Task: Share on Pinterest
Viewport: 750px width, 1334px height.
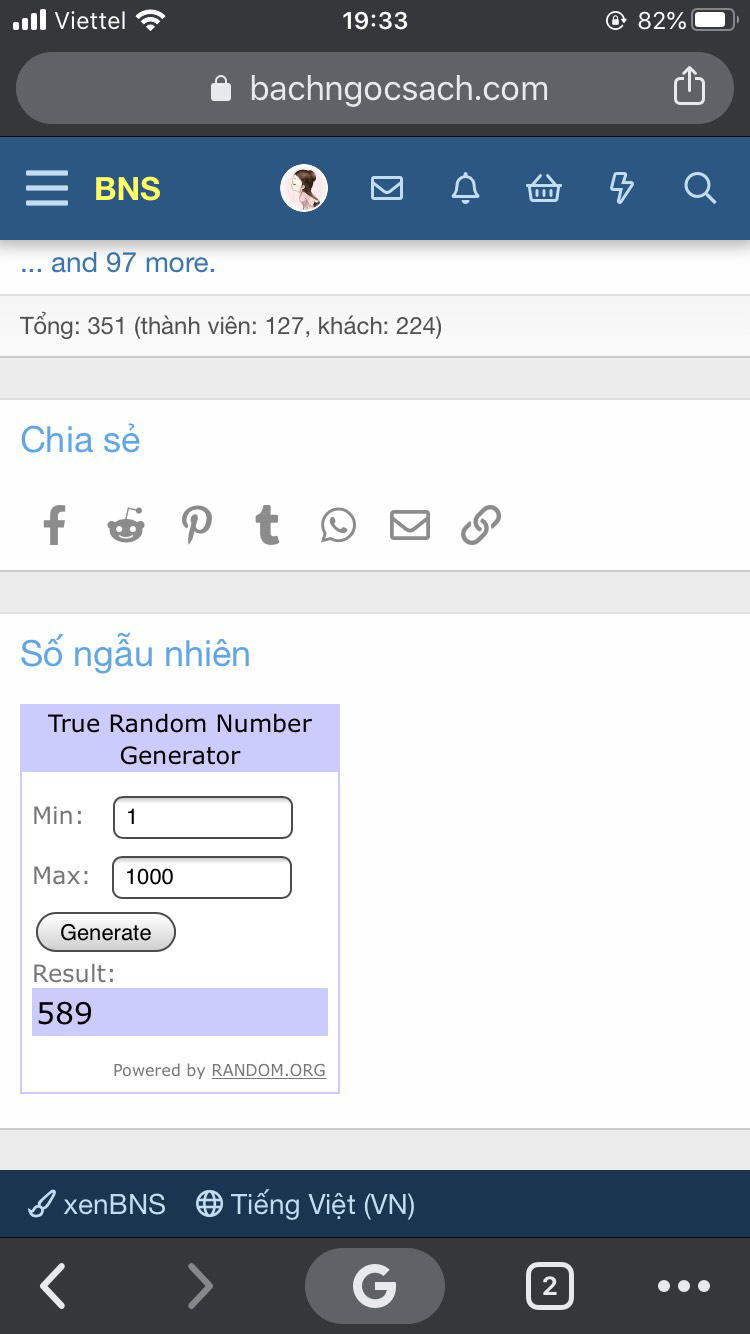Action: point(197,524)
